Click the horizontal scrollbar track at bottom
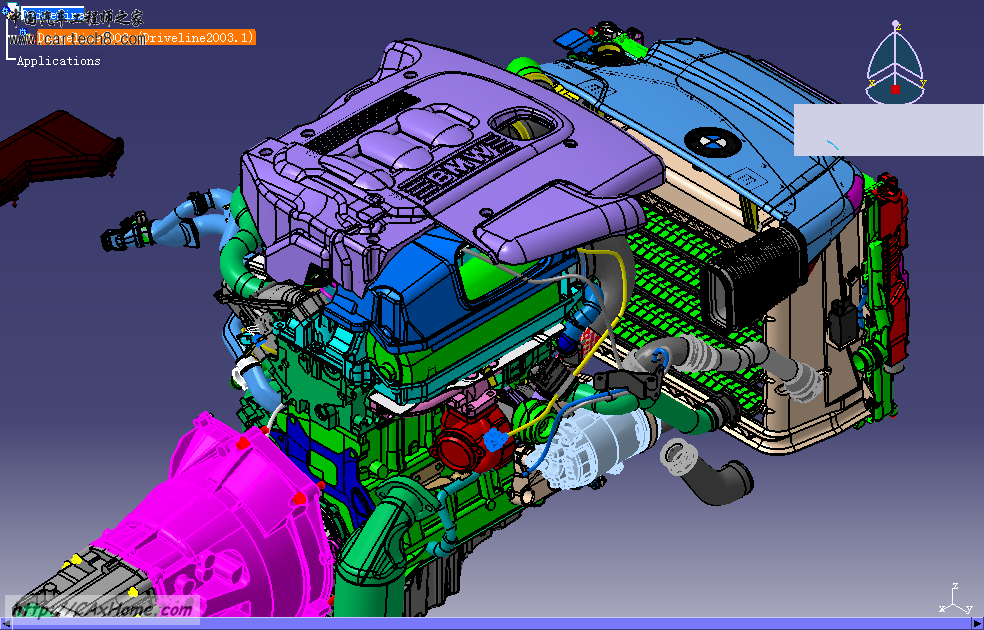 (492, 624)
